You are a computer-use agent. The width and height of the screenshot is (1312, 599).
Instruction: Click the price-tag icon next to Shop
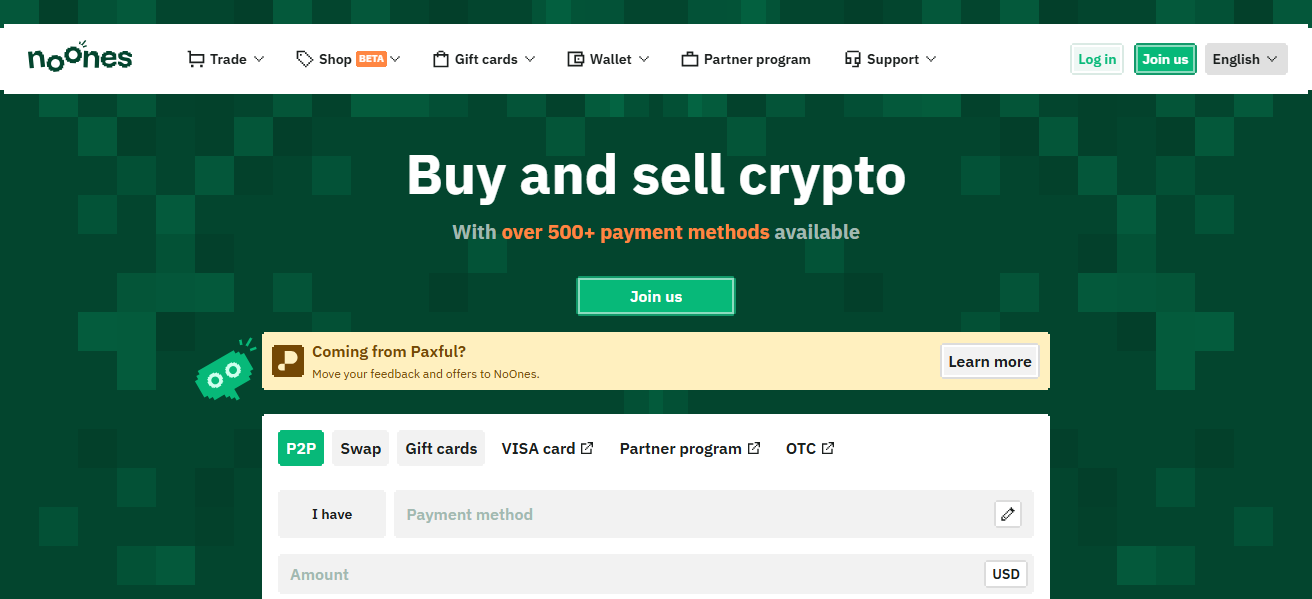coord(305,59)
